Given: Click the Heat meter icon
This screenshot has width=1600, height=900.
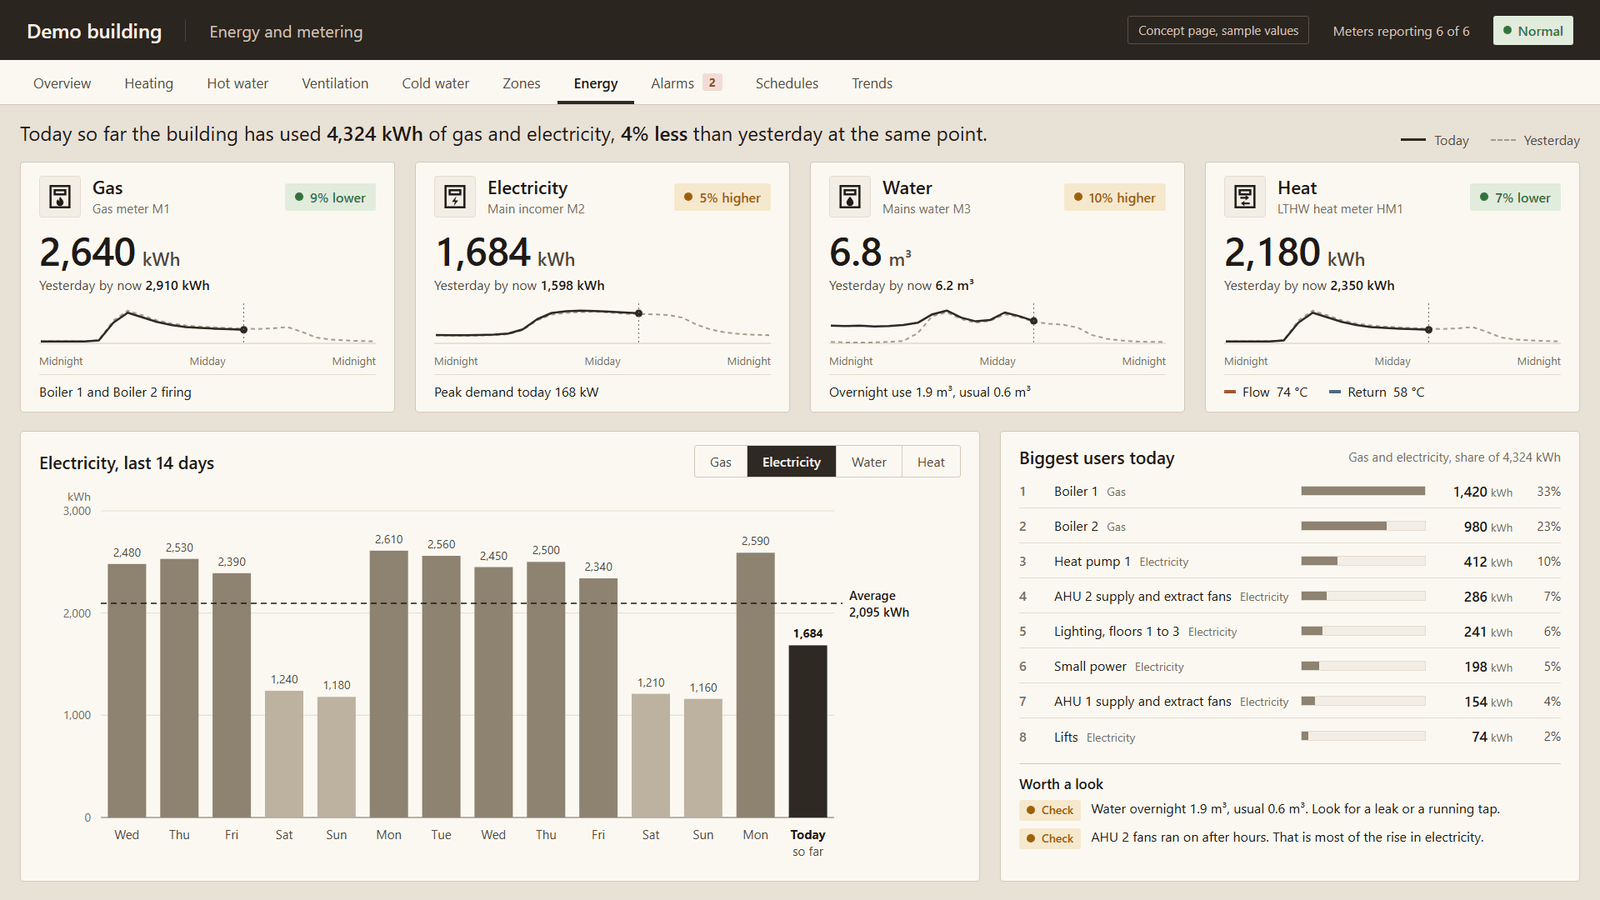Looking at the screenshot, I should [1245, 197].
